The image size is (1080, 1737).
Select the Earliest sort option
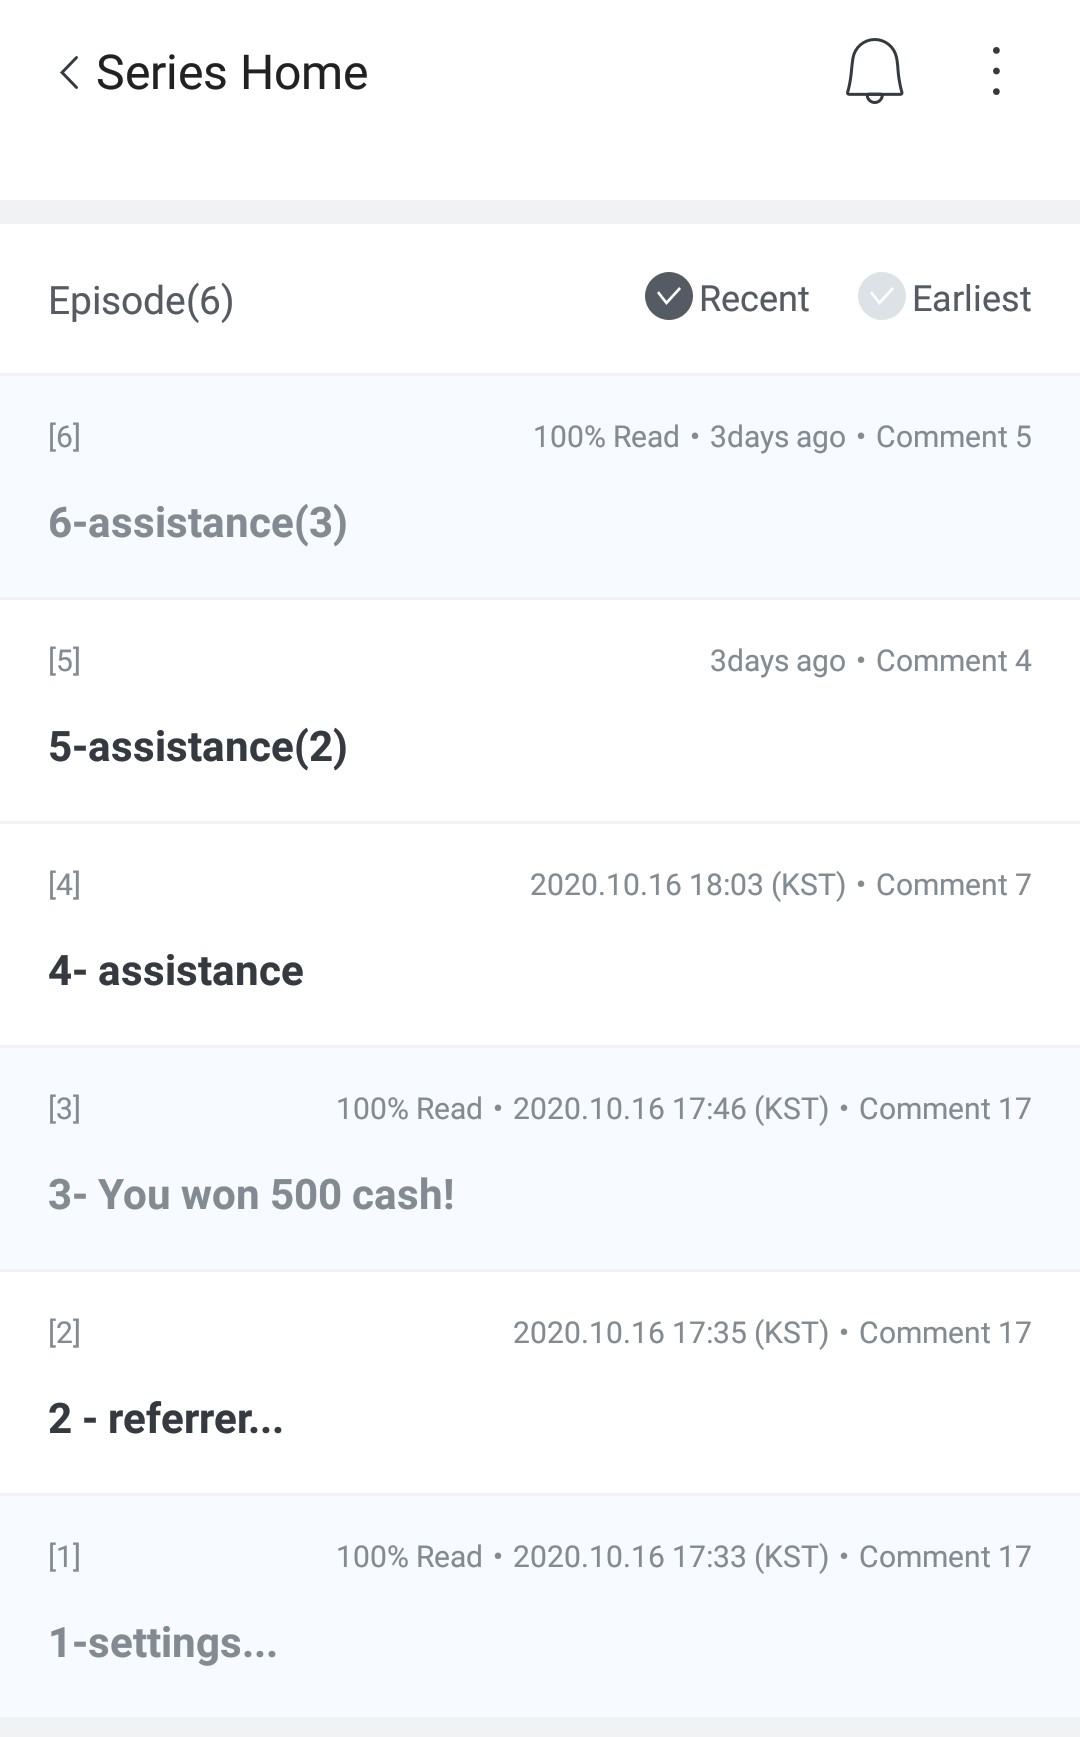[x=970, y=298]
